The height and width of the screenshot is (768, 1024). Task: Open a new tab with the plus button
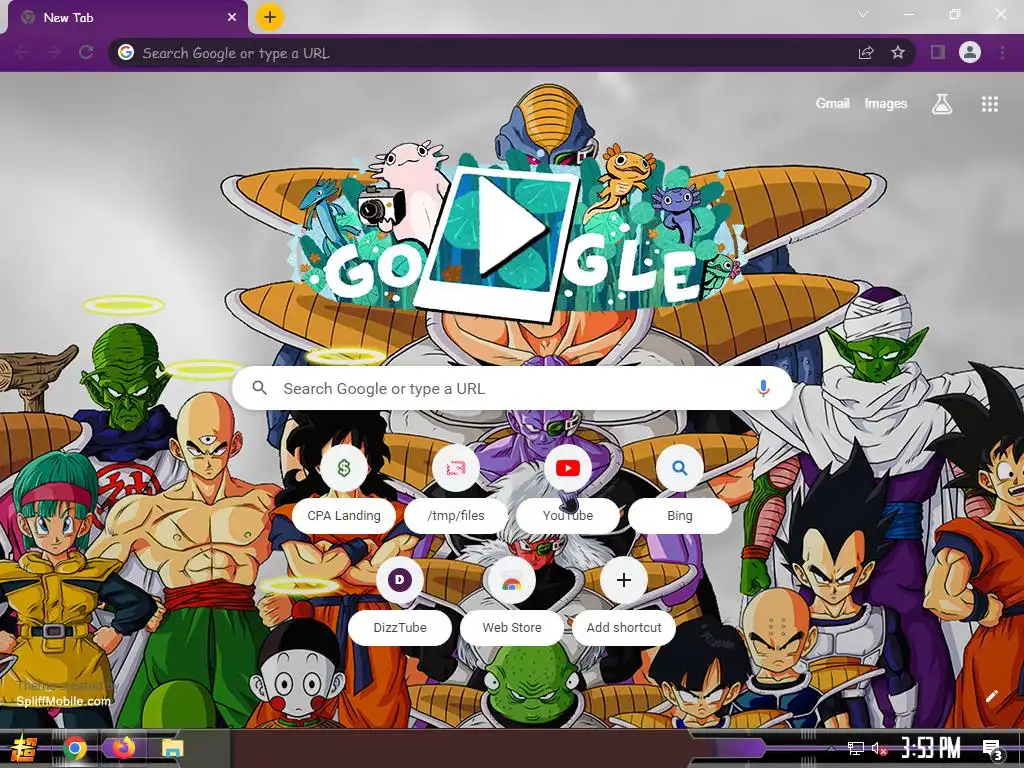click(270, 17)
